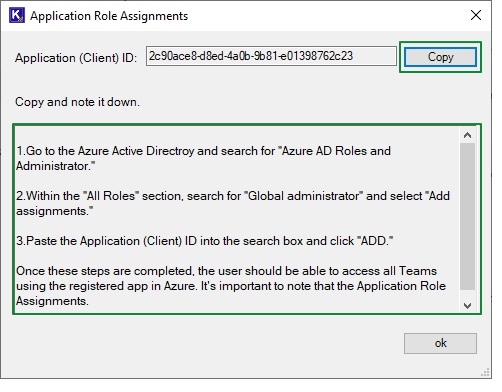Copy the Application Client ID
Image resolution: width=502 pixels, height=392 pixels.
click(x=440, y=57)
